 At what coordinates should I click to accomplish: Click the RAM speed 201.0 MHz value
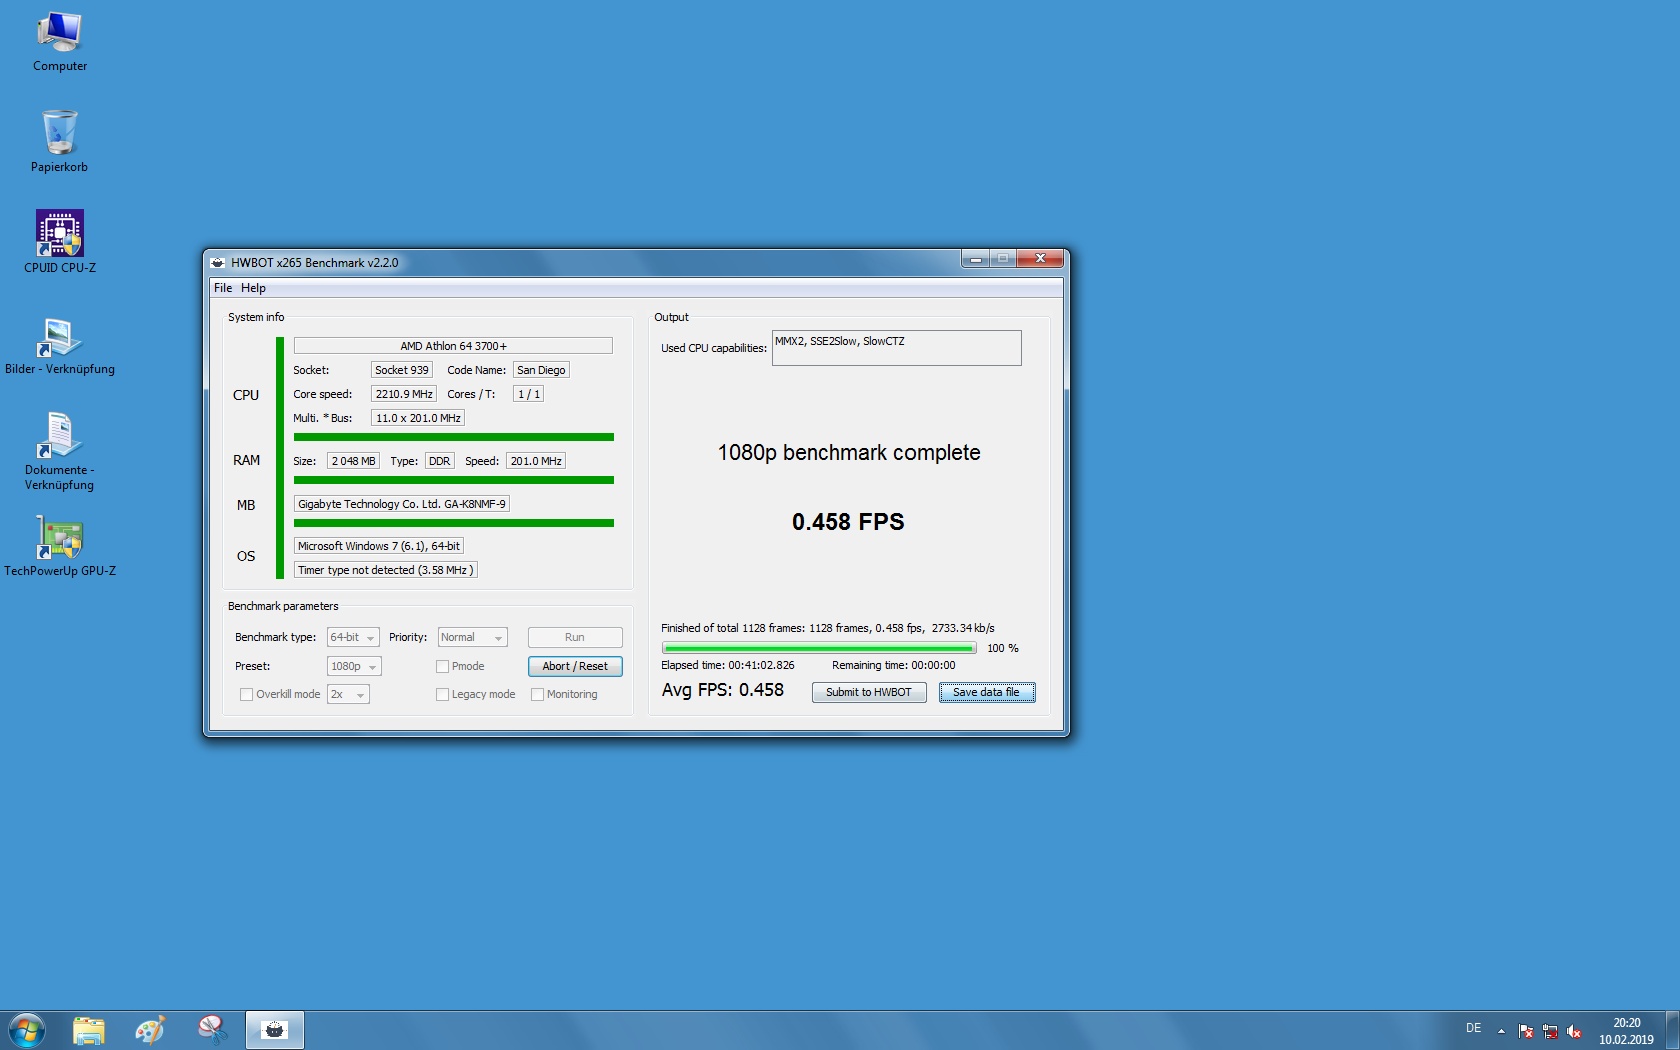click(x=536, y=461)
